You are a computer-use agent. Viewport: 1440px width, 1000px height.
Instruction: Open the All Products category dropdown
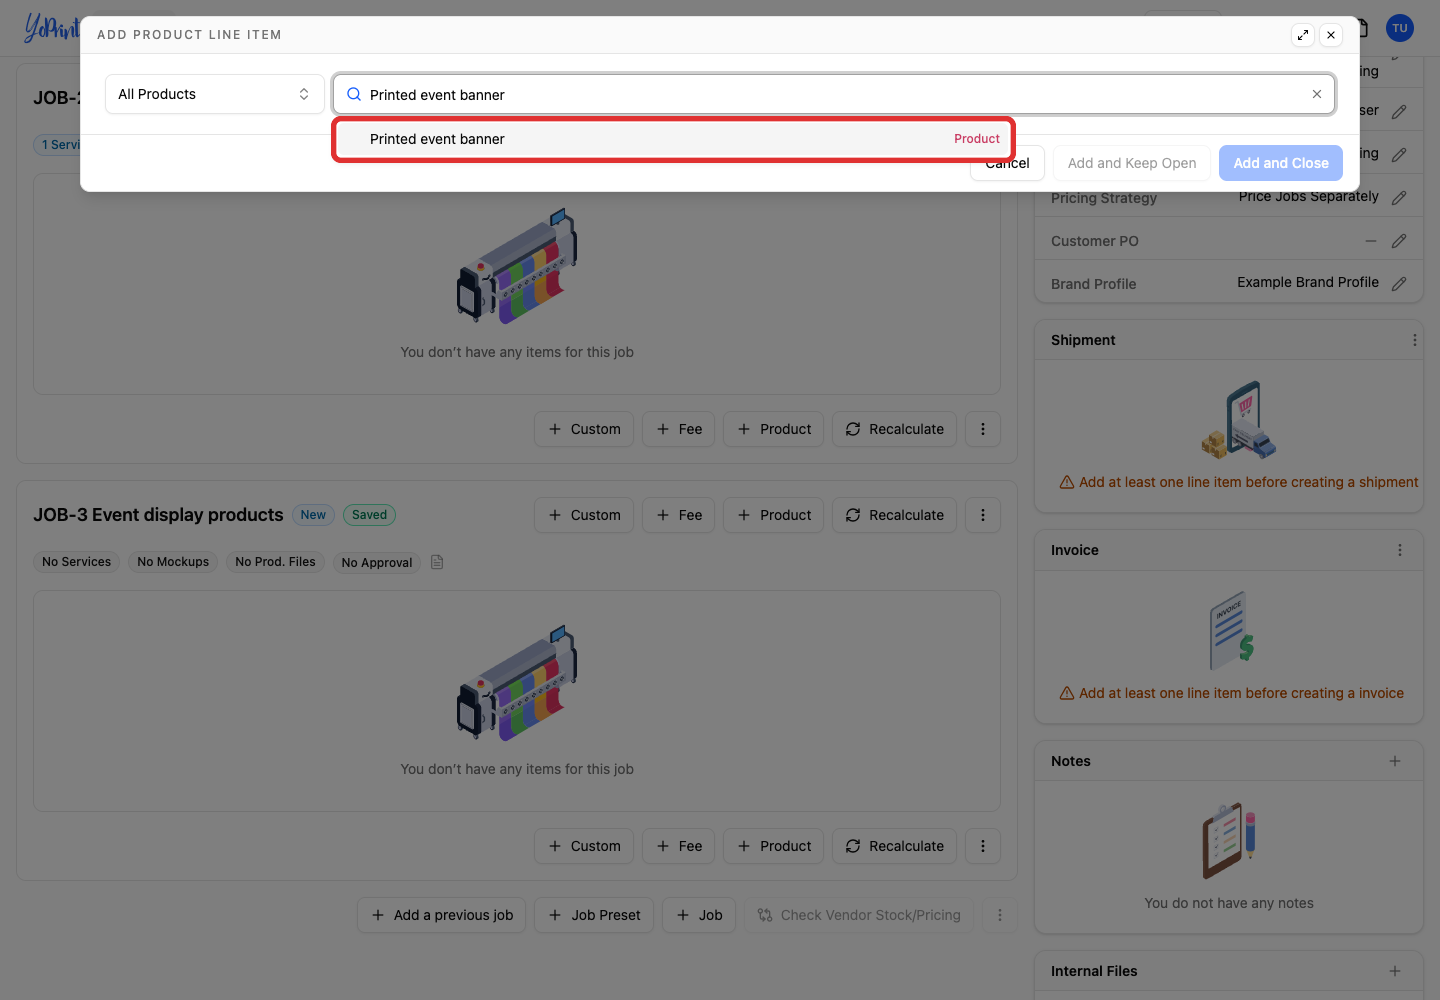pyautogui.click(x=215, y=94)
